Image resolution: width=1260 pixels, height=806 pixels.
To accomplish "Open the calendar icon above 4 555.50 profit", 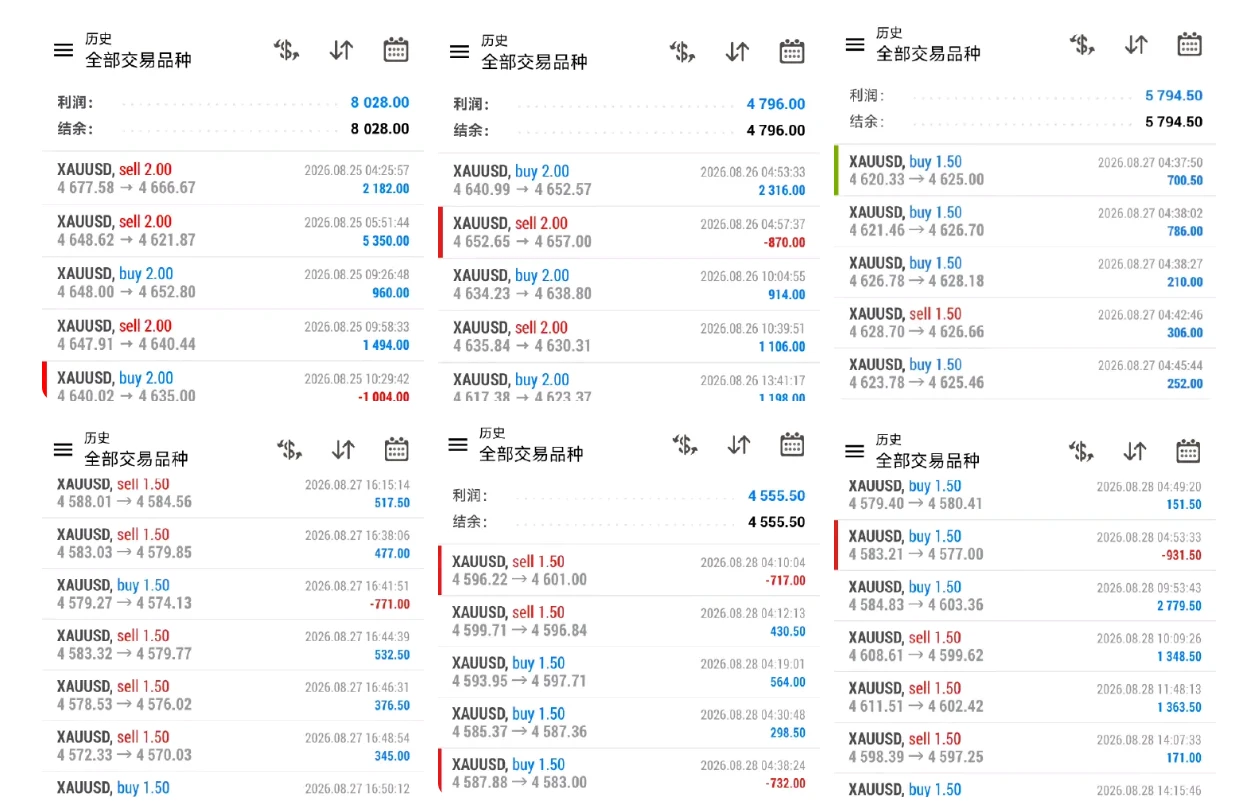I will 792,444.
